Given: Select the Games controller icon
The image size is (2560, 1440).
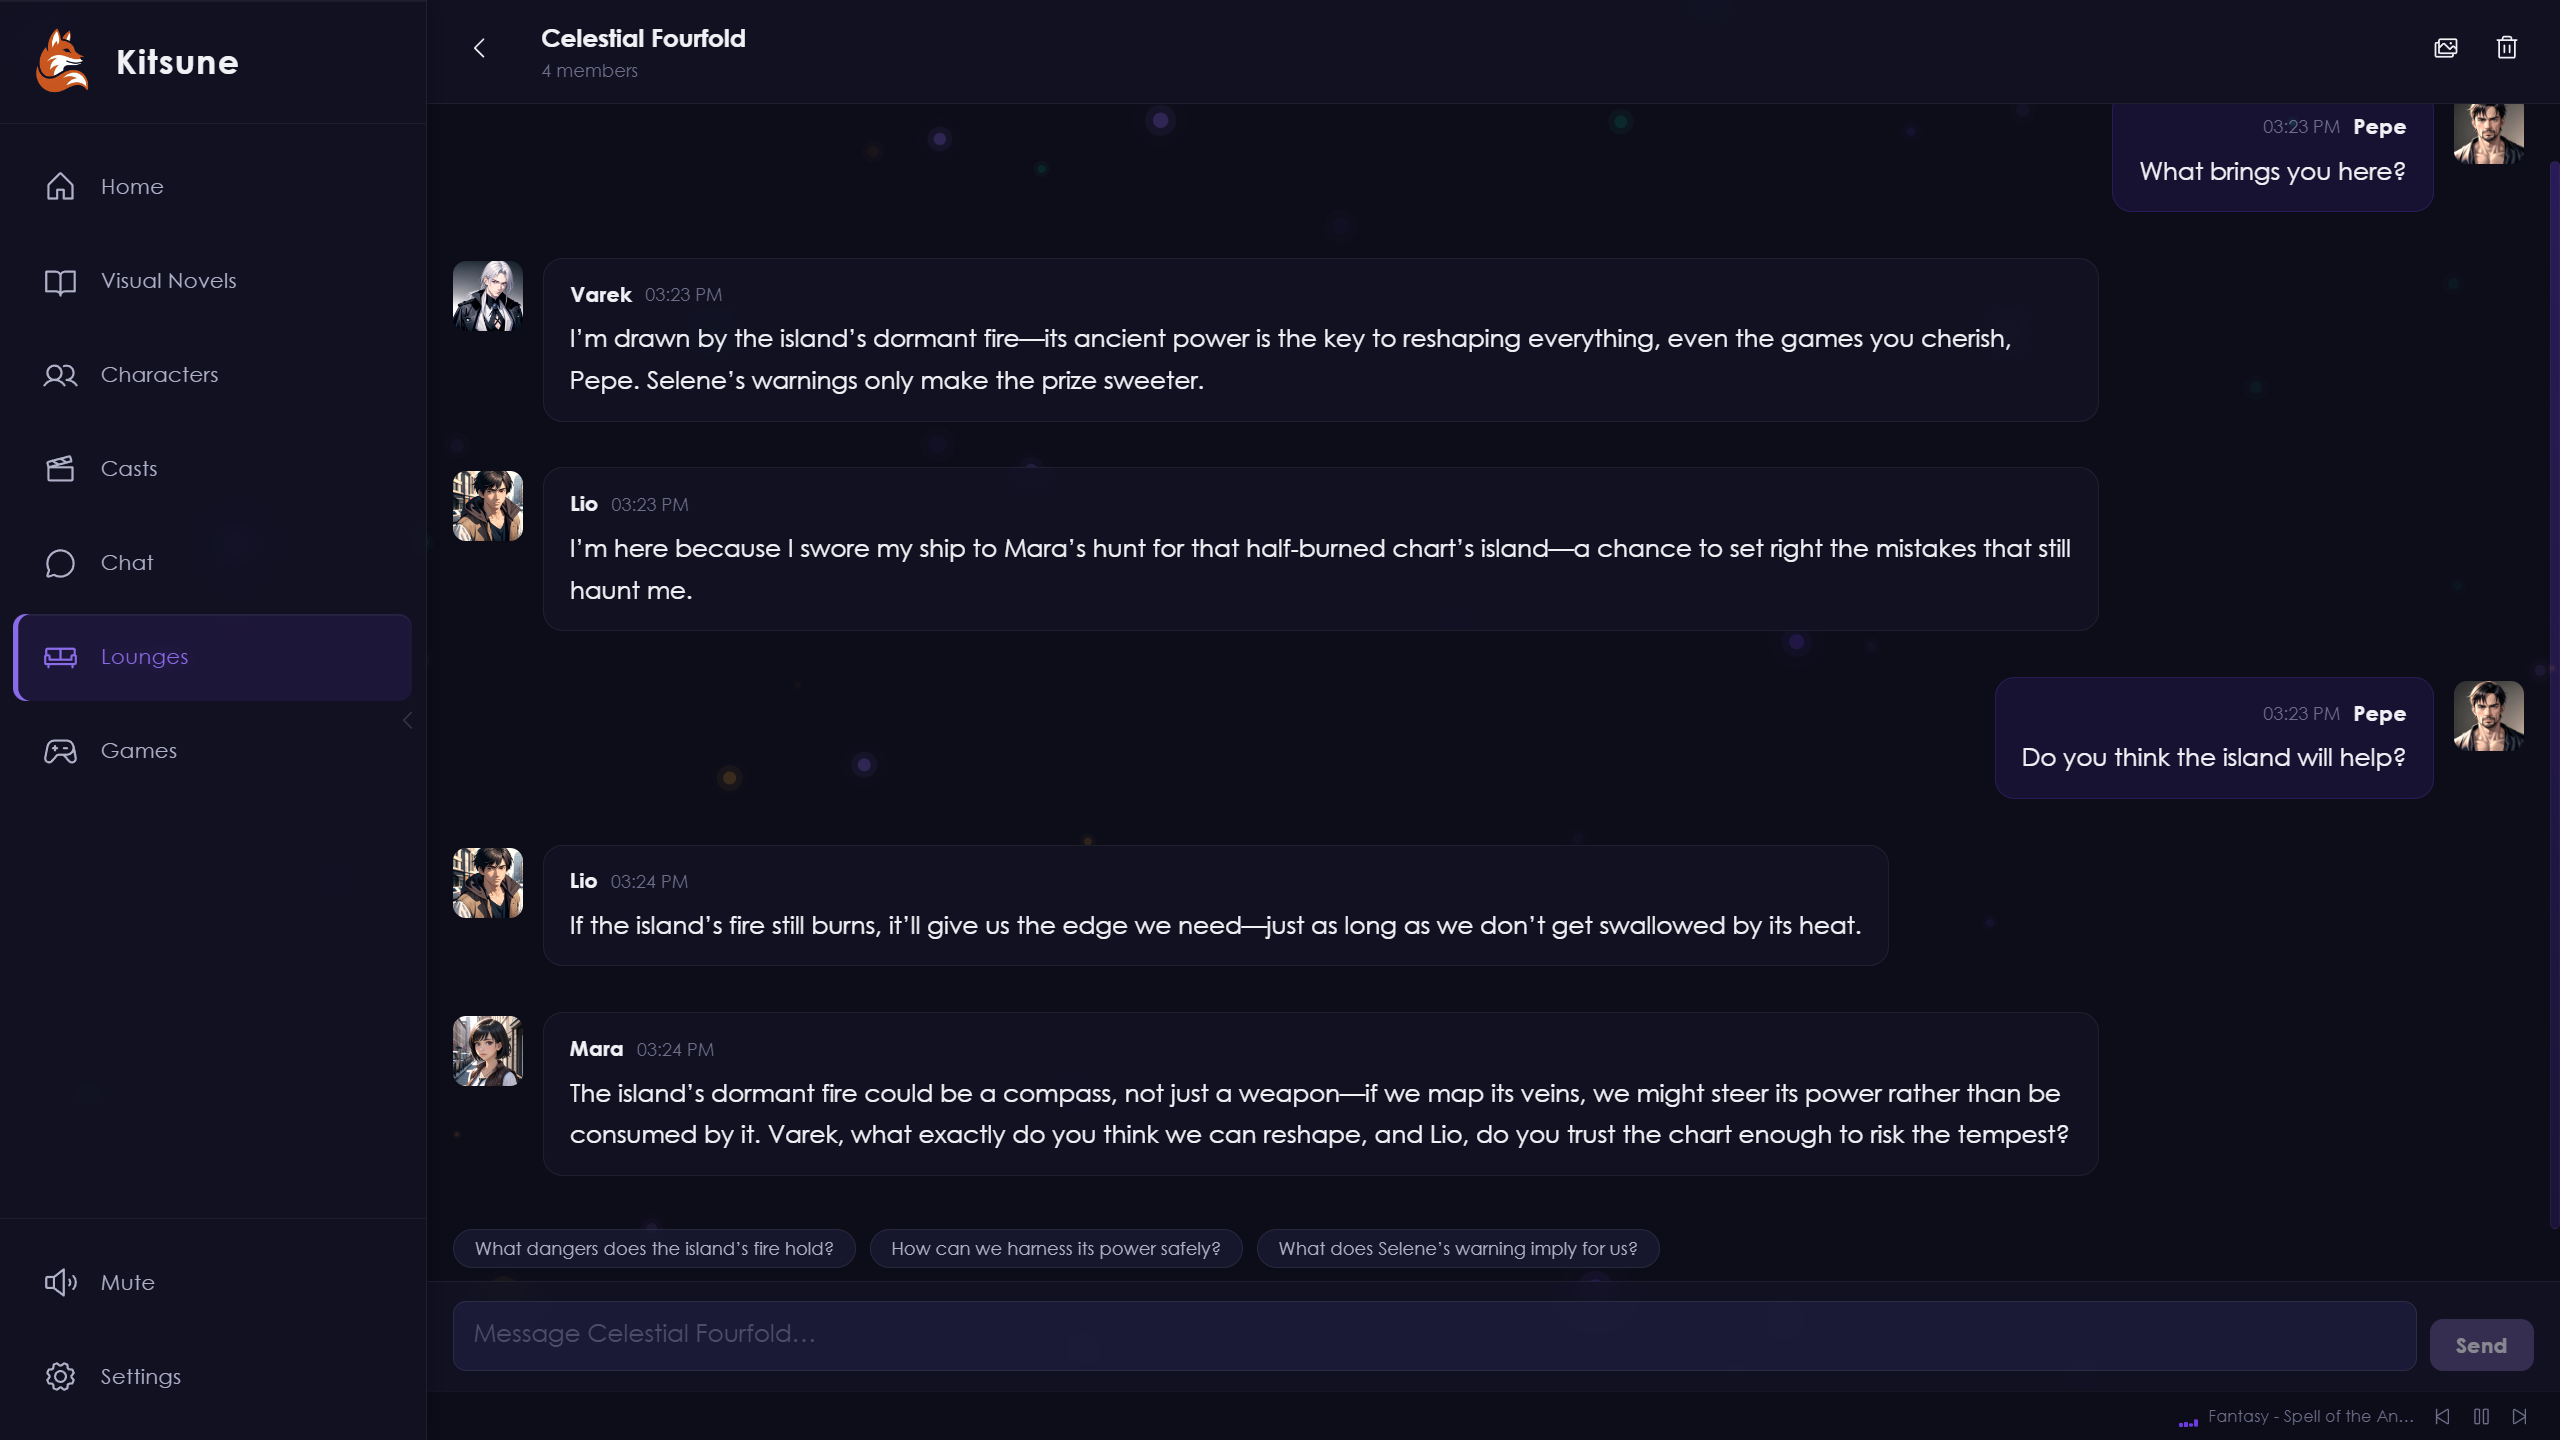Looking at the screenshot, I should tap(60, 751).
